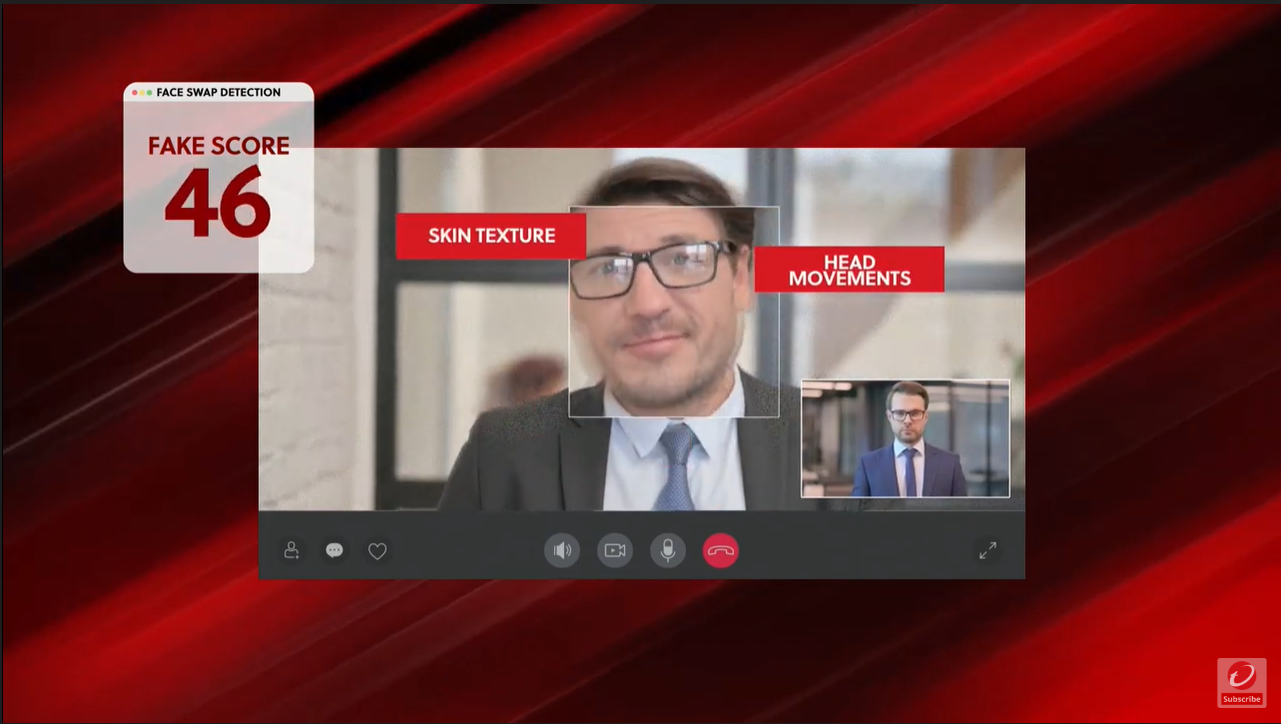Turn off the video camera

point(615,550)
